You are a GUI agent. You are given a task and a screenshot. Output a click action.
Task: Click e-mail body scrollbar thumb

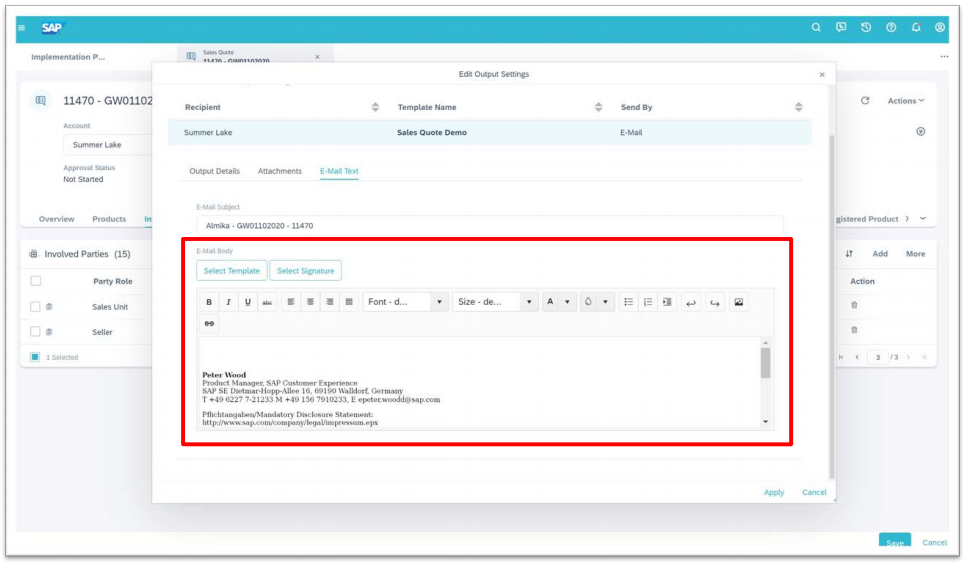click(765, 363)
